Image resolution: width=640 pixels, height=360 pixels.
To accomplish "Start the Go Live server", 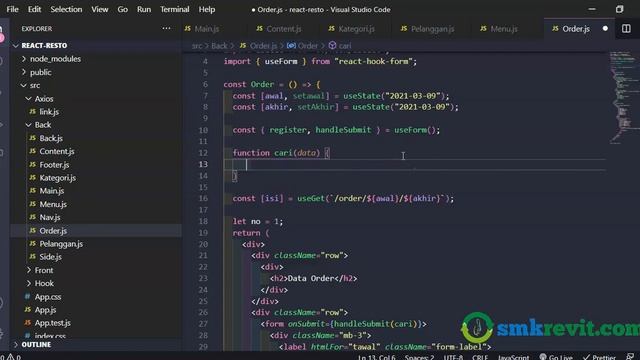I will (556, 357).
